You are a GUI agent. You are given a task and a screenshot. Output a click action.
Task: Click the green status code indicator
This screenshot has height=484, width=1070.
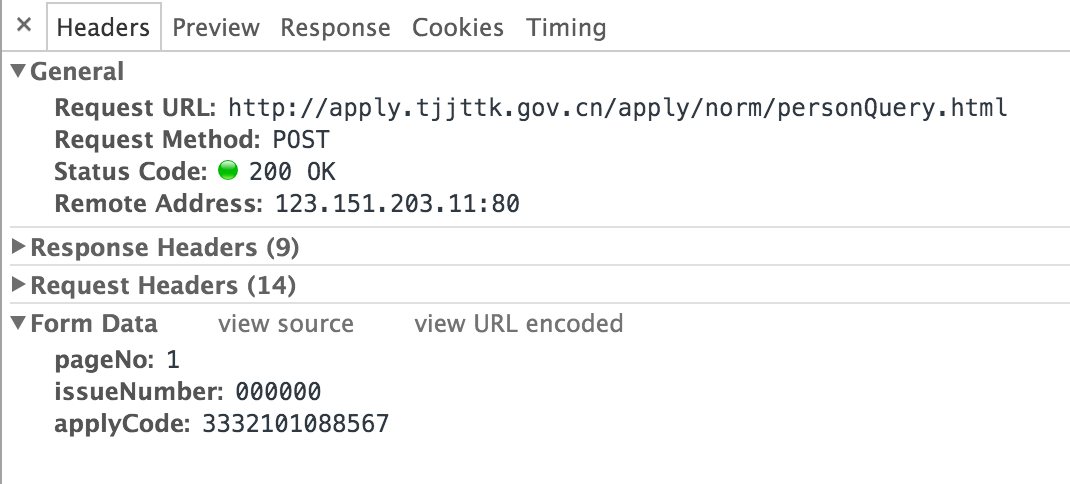[228, 170]
